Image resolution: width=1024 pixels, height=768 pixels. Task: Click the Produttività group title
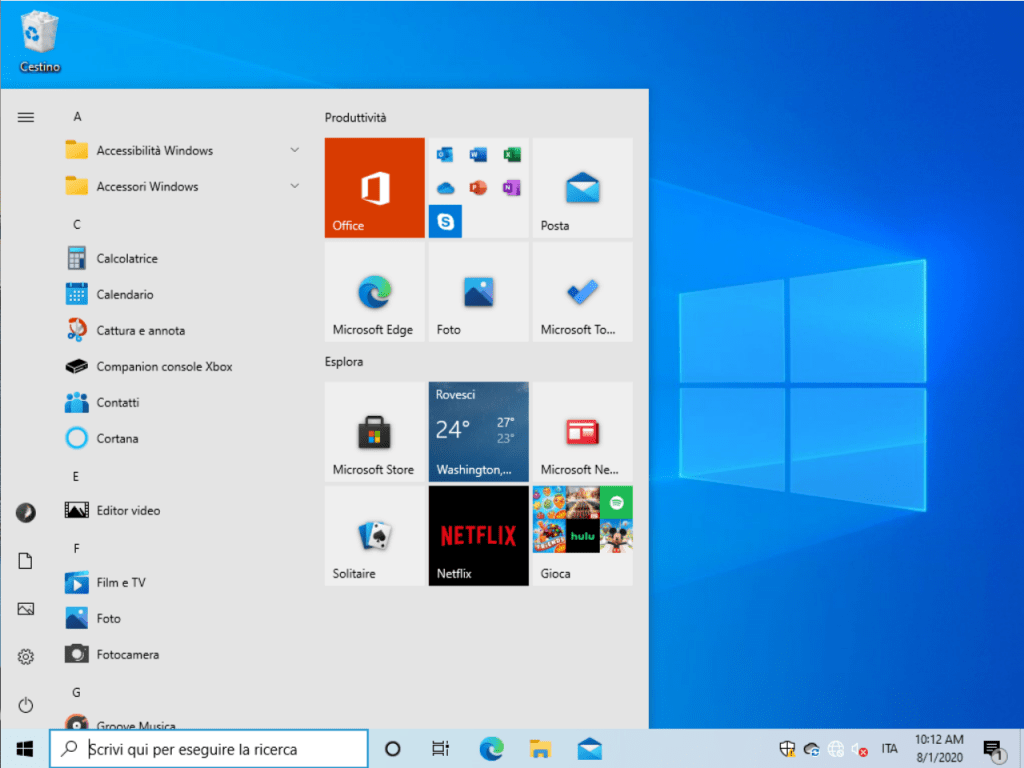pyautogui.click(x=355, y=118)
